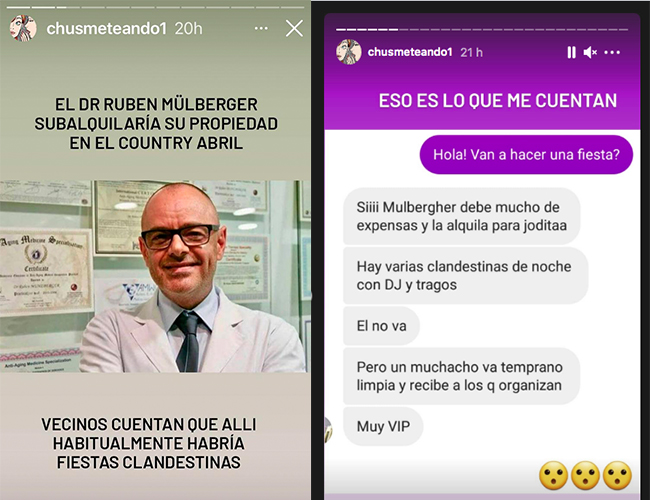This screenshot has width=650, height=500.
Task: Open the left story's three-dot options menu
Action: click(261, 29)
